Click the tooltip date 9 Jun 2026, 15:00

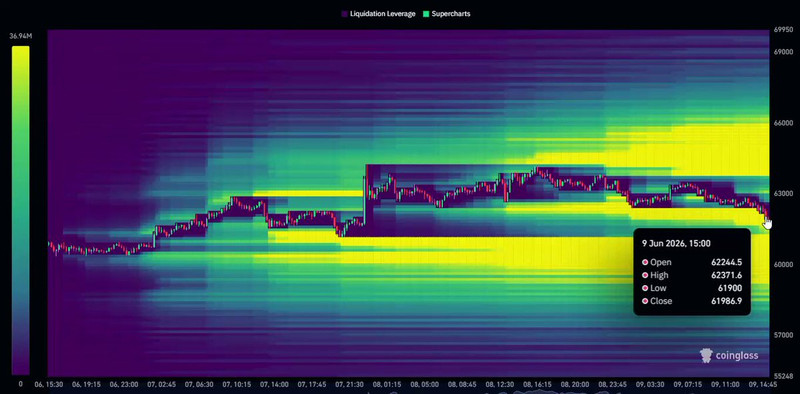[676, 244]
